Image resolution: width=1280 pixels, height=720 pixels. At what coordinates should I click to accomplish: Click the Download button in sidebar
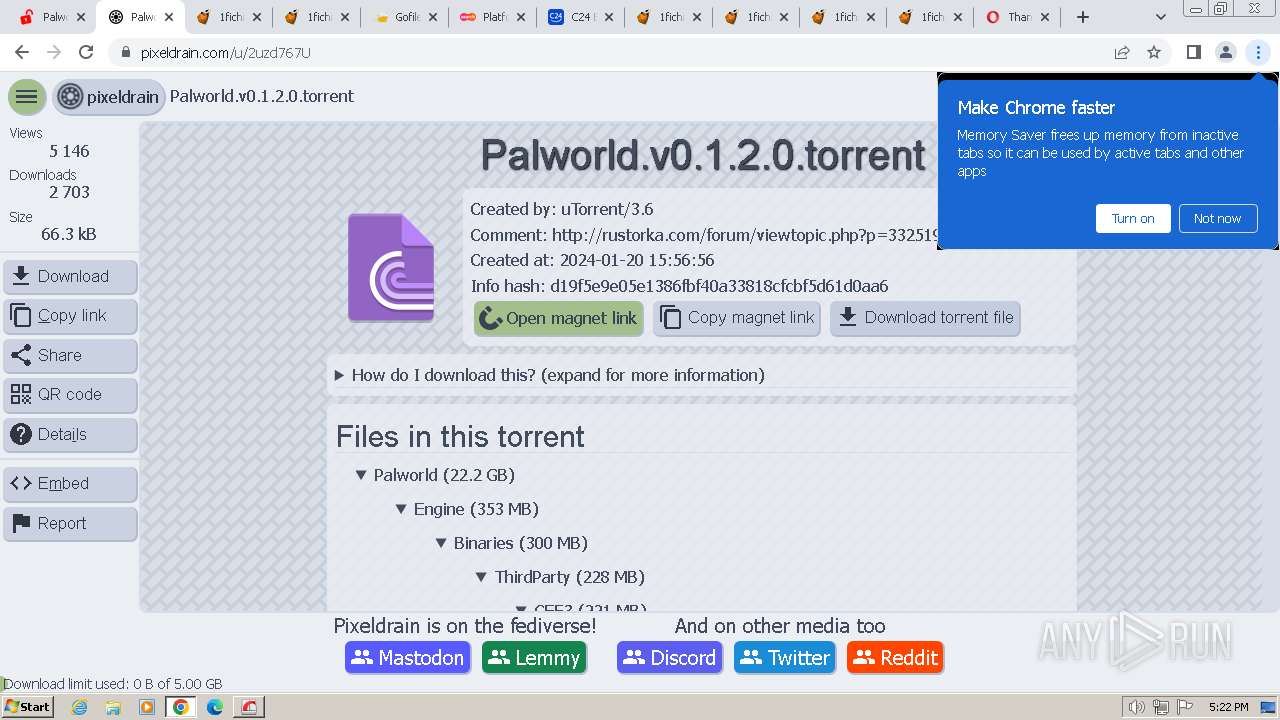point(70,277)
